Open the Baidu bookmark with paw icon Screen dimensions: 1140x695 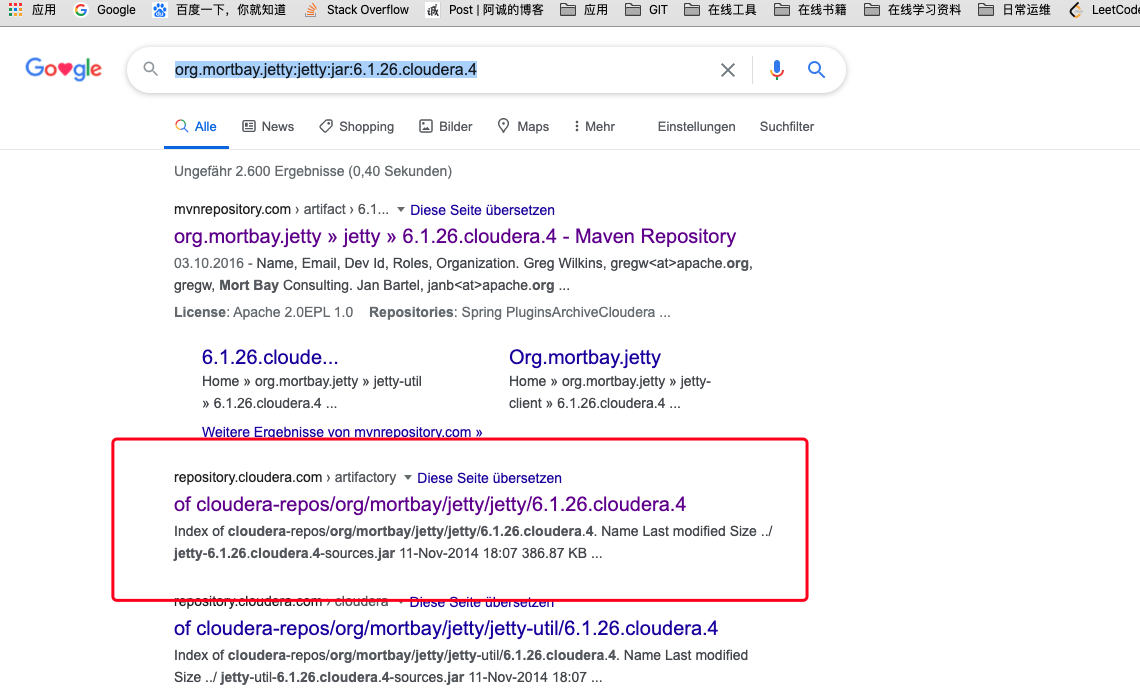tap(220, 9)
